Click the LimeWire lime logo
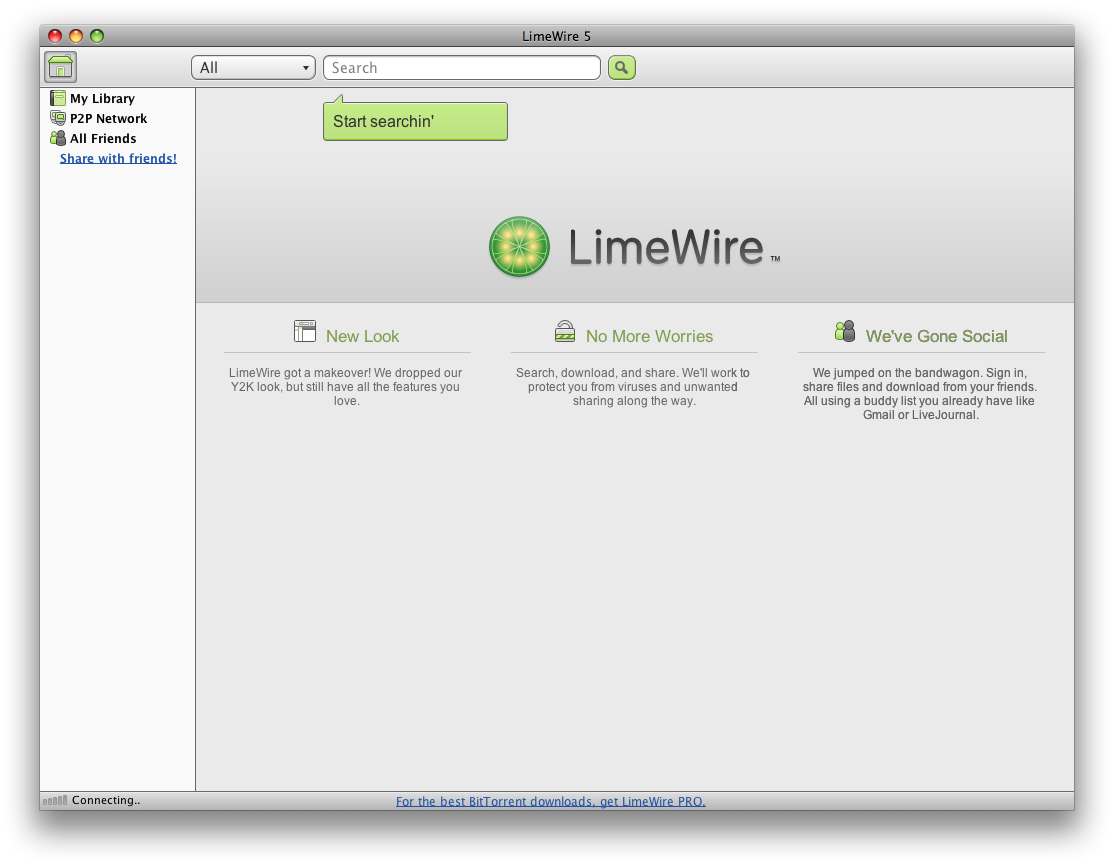Viewport: 1114px width, 865px height. click(x=519, y=247)
